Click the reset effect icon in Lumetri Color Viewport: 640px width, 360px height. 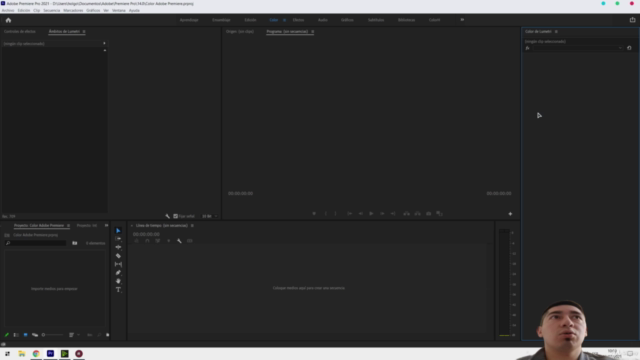pos(629,48)
